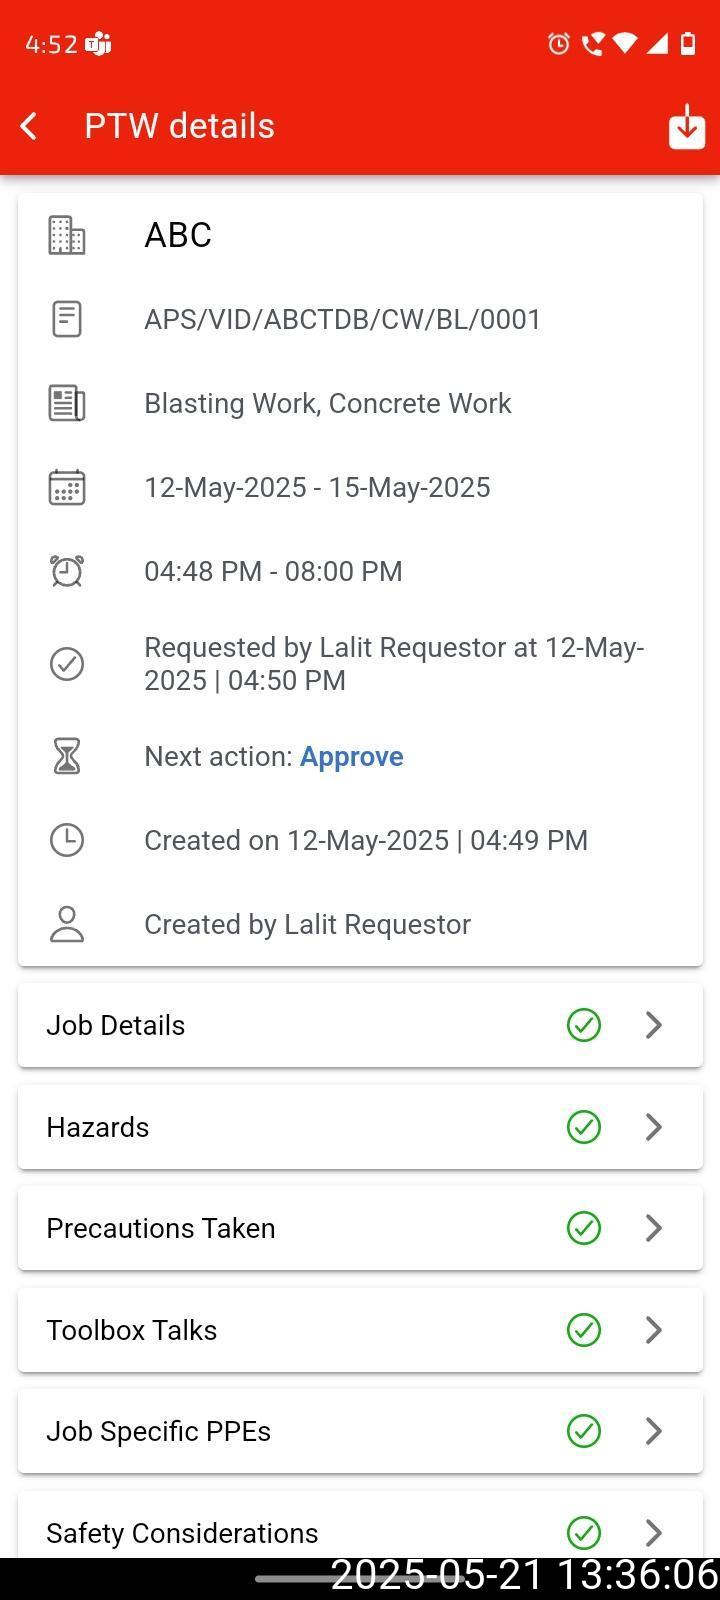Expand the Toolbox Talks chevron

[x=654, y=1330]
